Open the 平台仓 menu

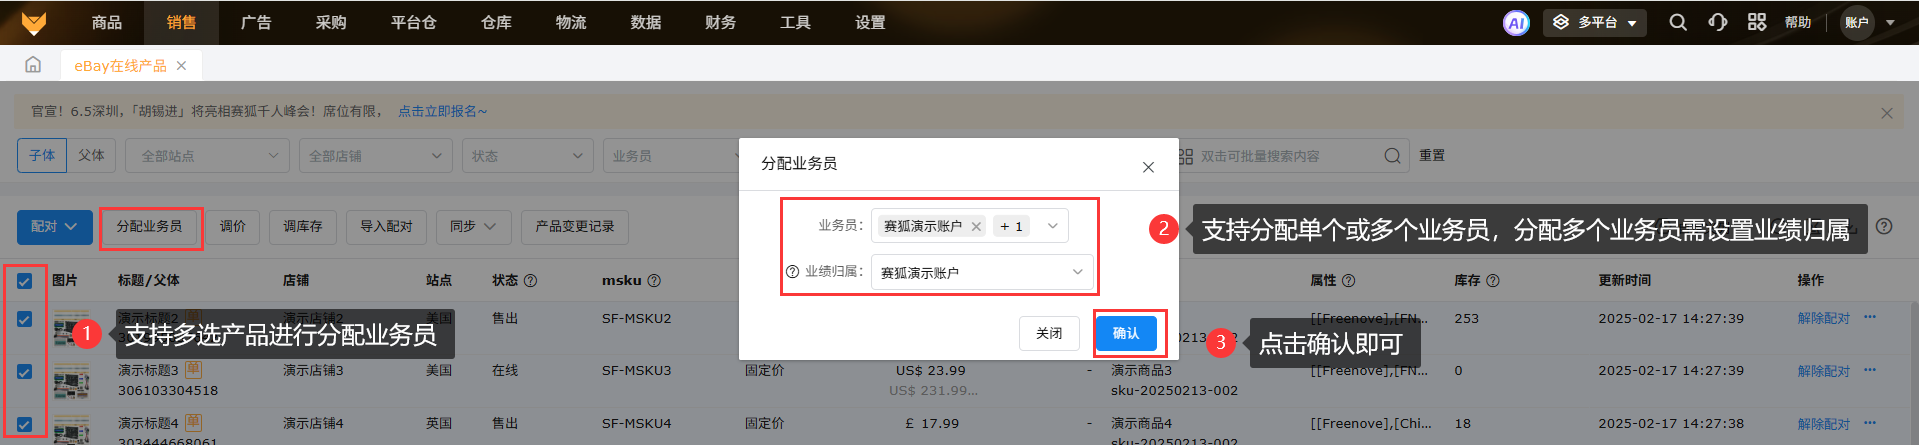413,22
